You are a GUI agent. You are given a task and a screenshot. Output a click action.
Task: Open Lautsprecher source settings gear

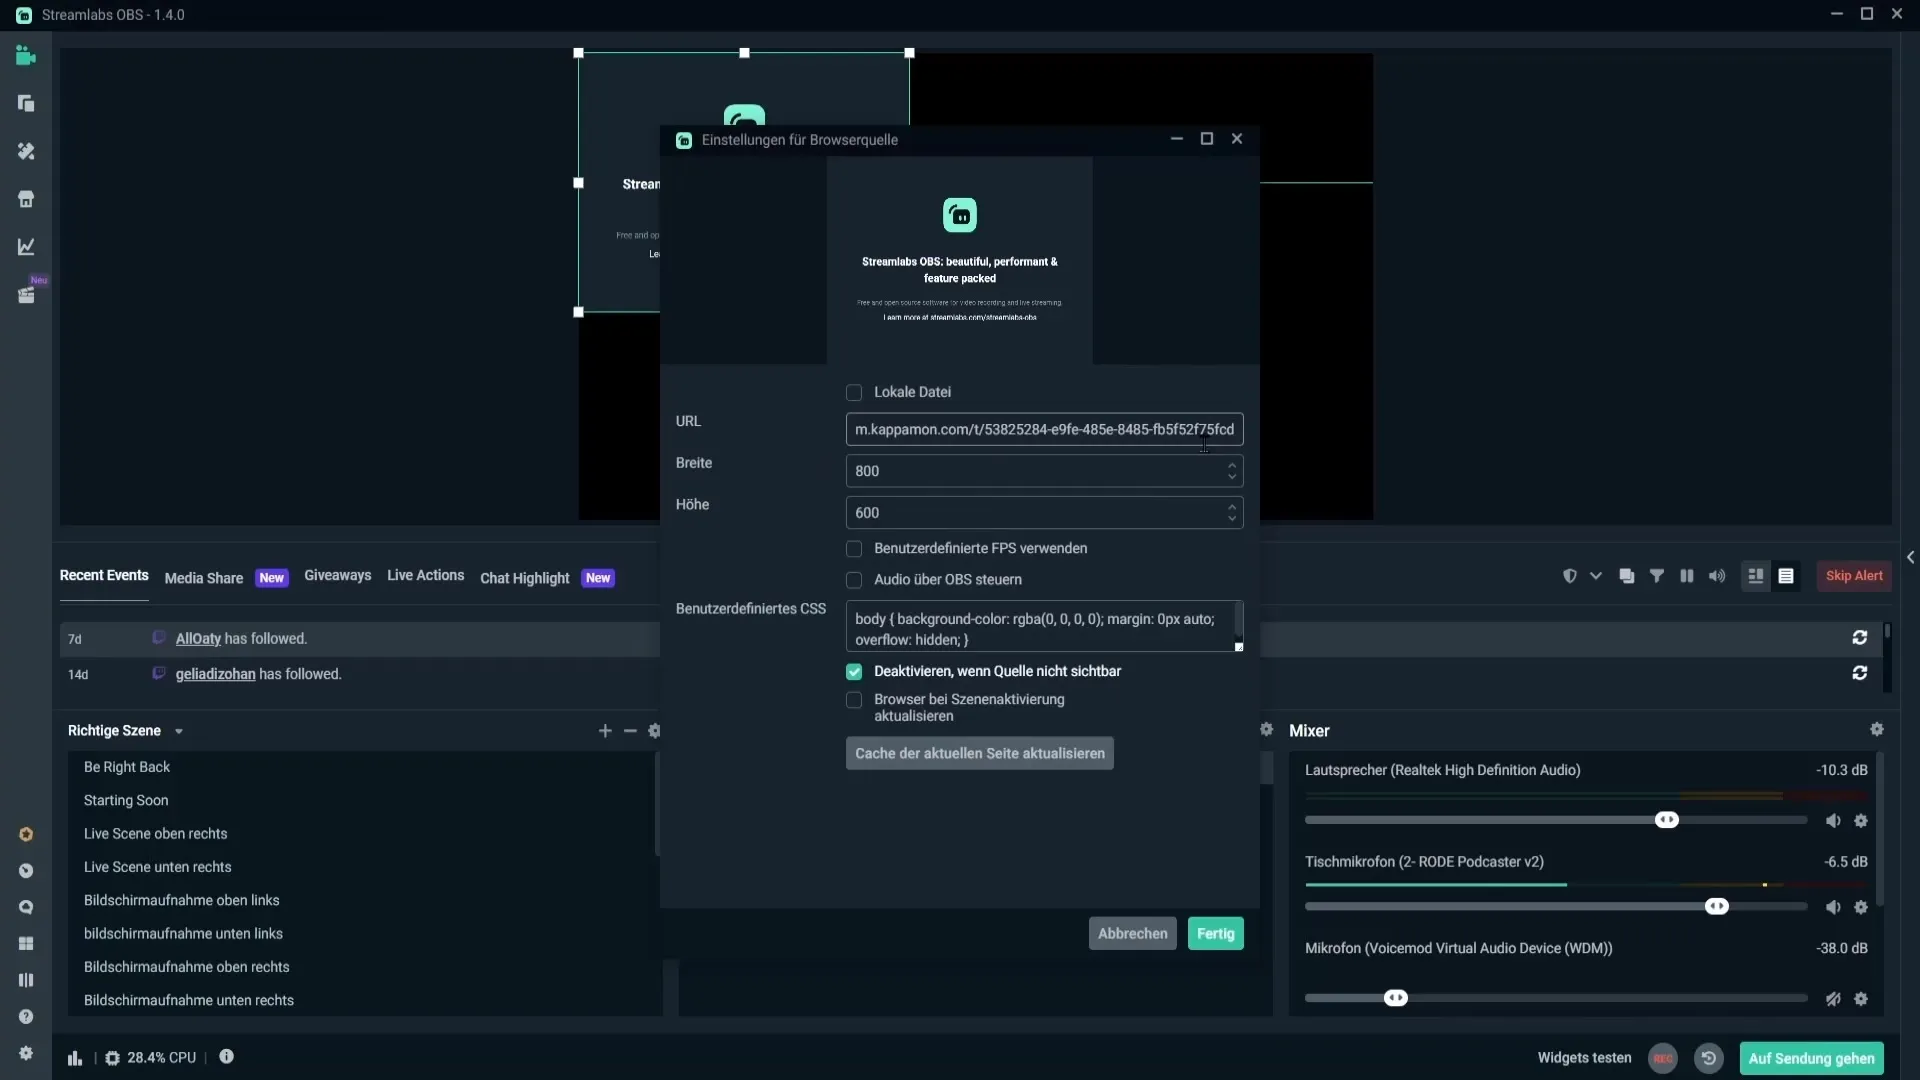coord(1861,821)
